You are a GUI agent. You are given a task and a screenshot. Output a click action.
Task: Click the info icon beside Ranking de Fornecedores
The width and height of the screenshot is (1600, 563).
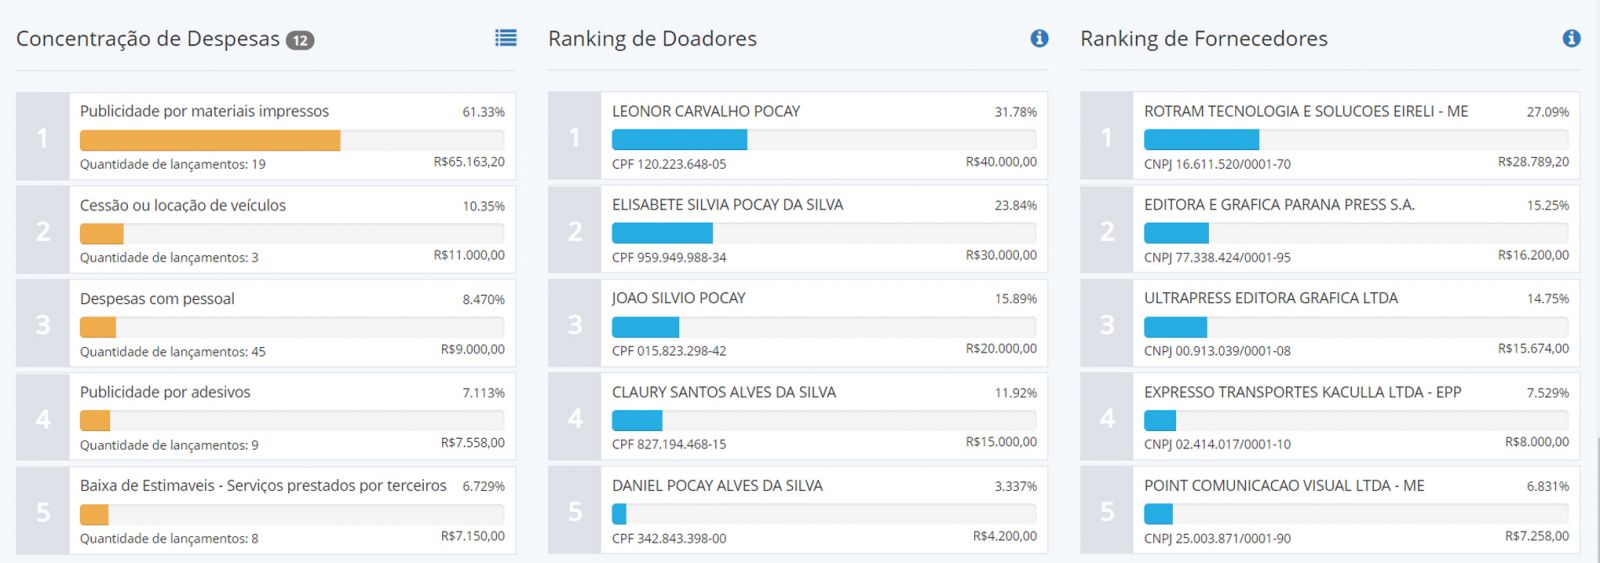pos(1571,38)
